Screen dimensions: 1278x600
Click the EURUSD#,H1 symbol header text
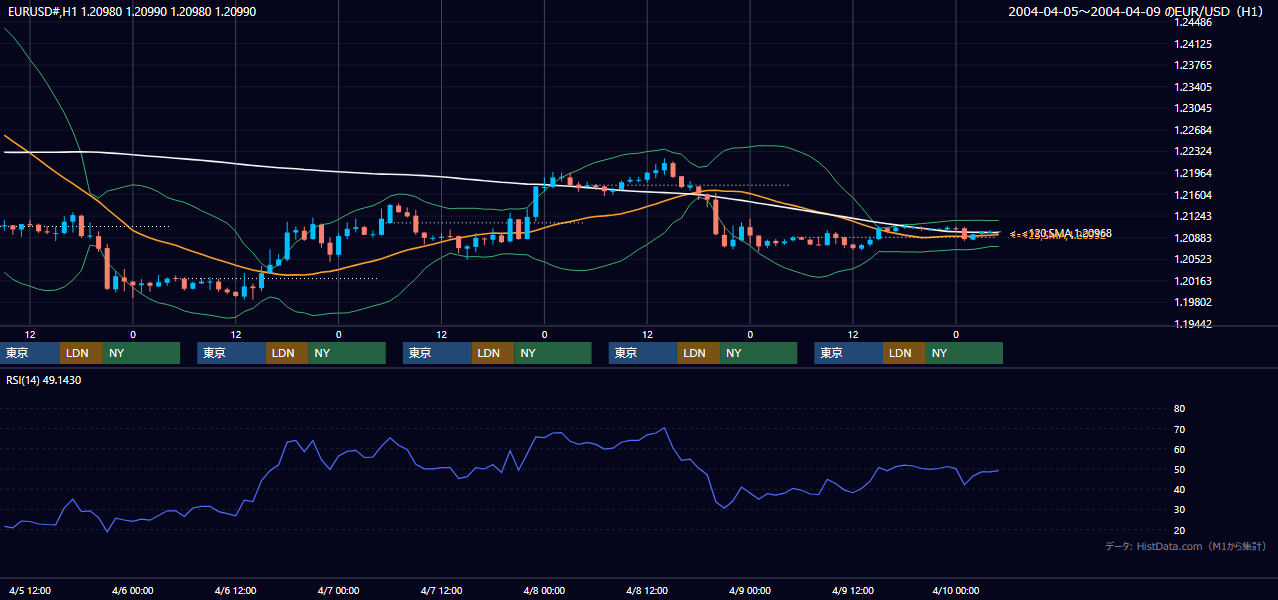tap(132, 12)
